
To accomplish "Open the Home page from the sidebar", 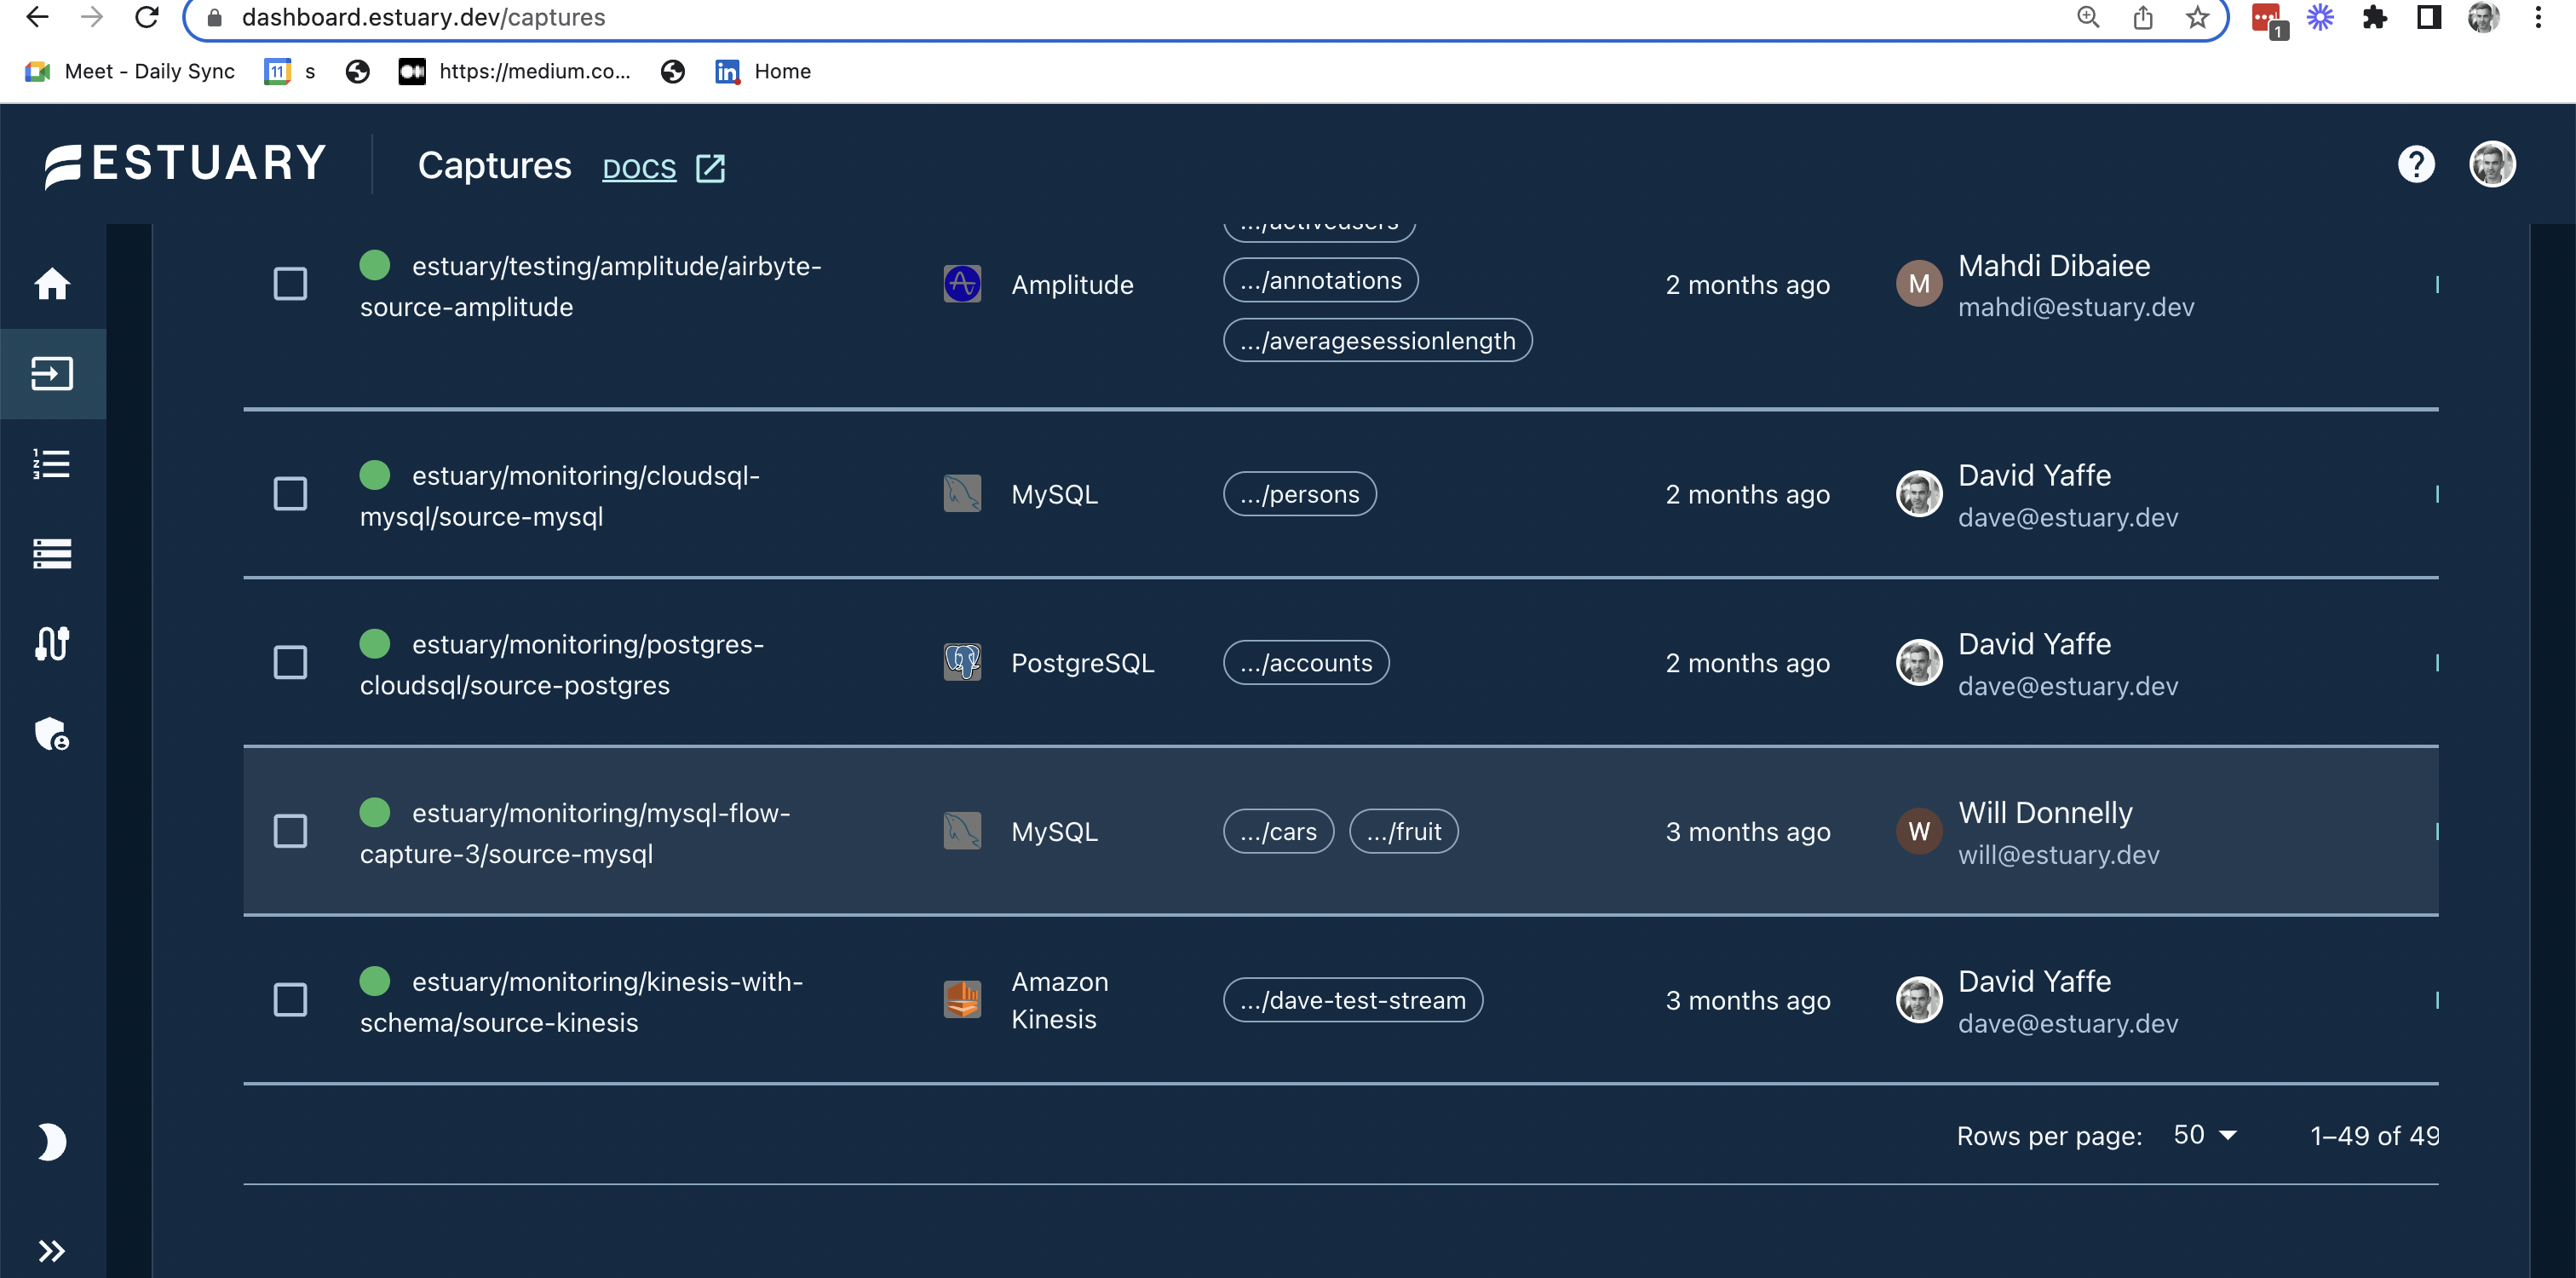I will tap(52, 285).
